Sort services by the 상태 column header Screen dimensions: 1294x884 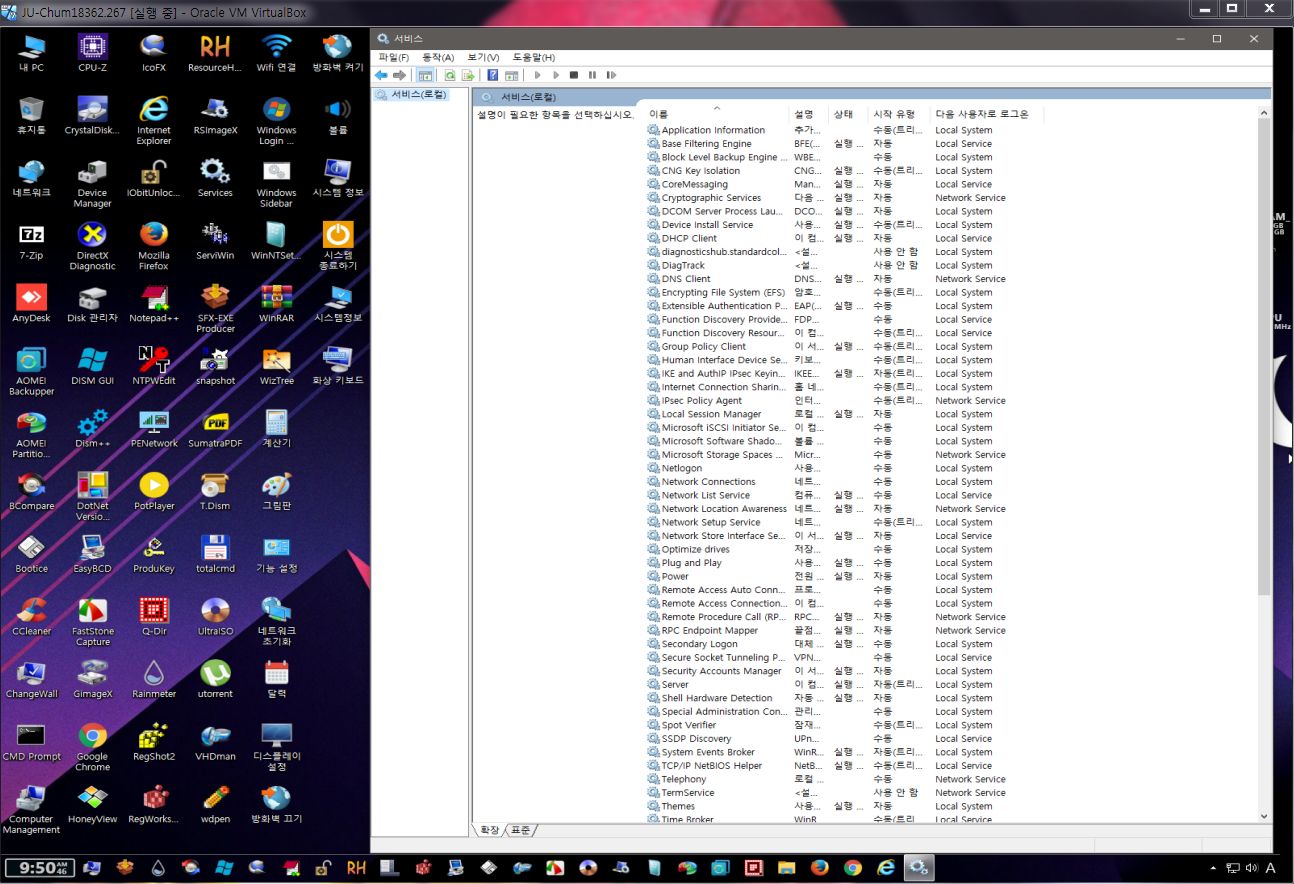[x=849, y=114]
